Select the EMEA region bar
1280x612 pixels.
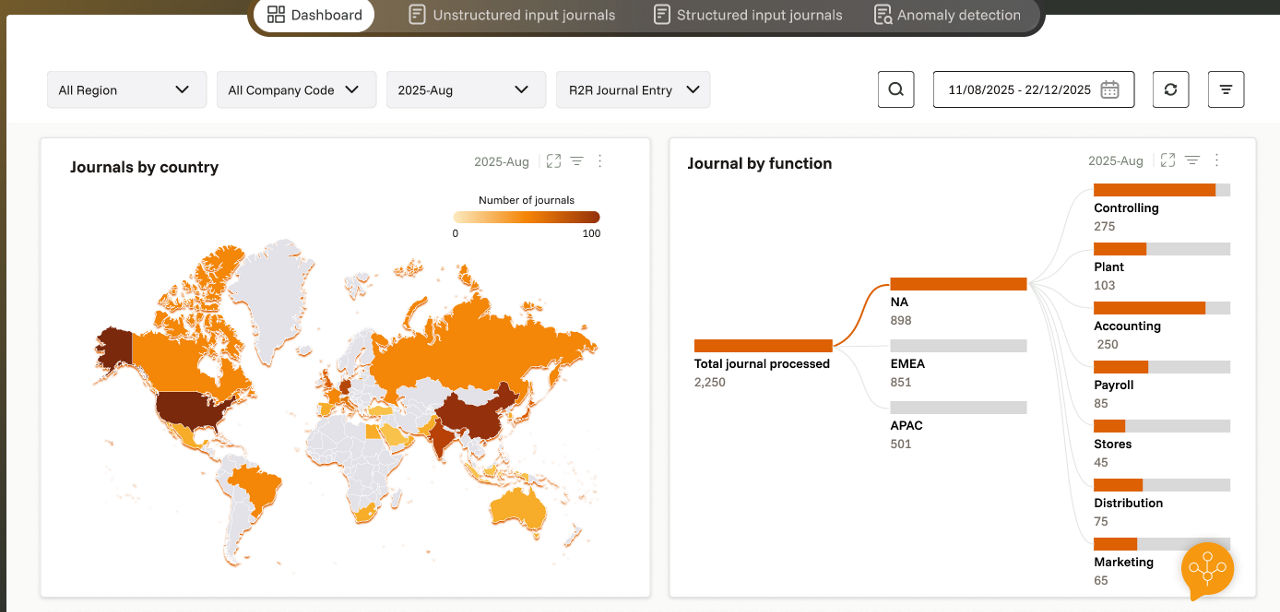[x=958, y=346]
